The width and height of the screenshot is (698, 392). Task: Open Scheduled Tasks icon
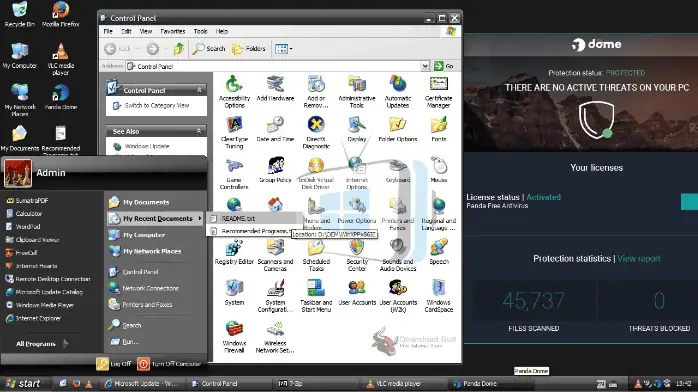click(x=316, y=255)
